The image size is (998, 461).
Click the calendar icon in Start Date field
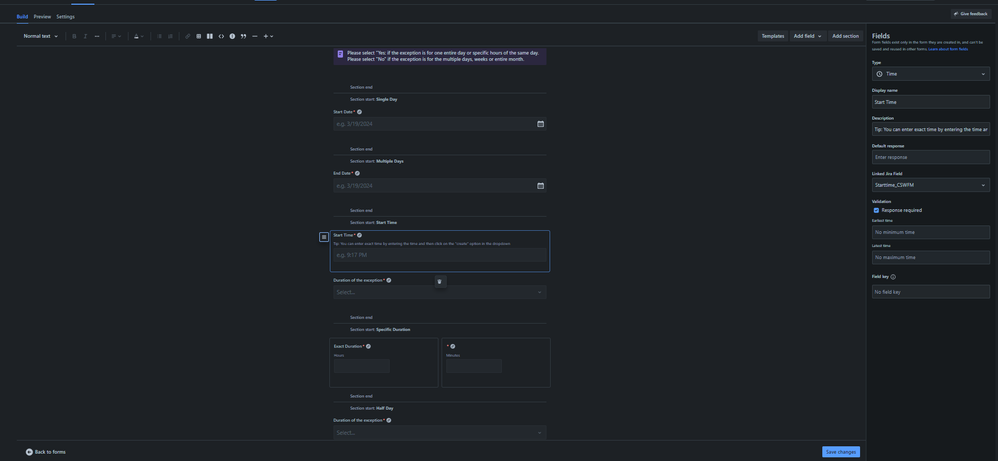point(540,124)
